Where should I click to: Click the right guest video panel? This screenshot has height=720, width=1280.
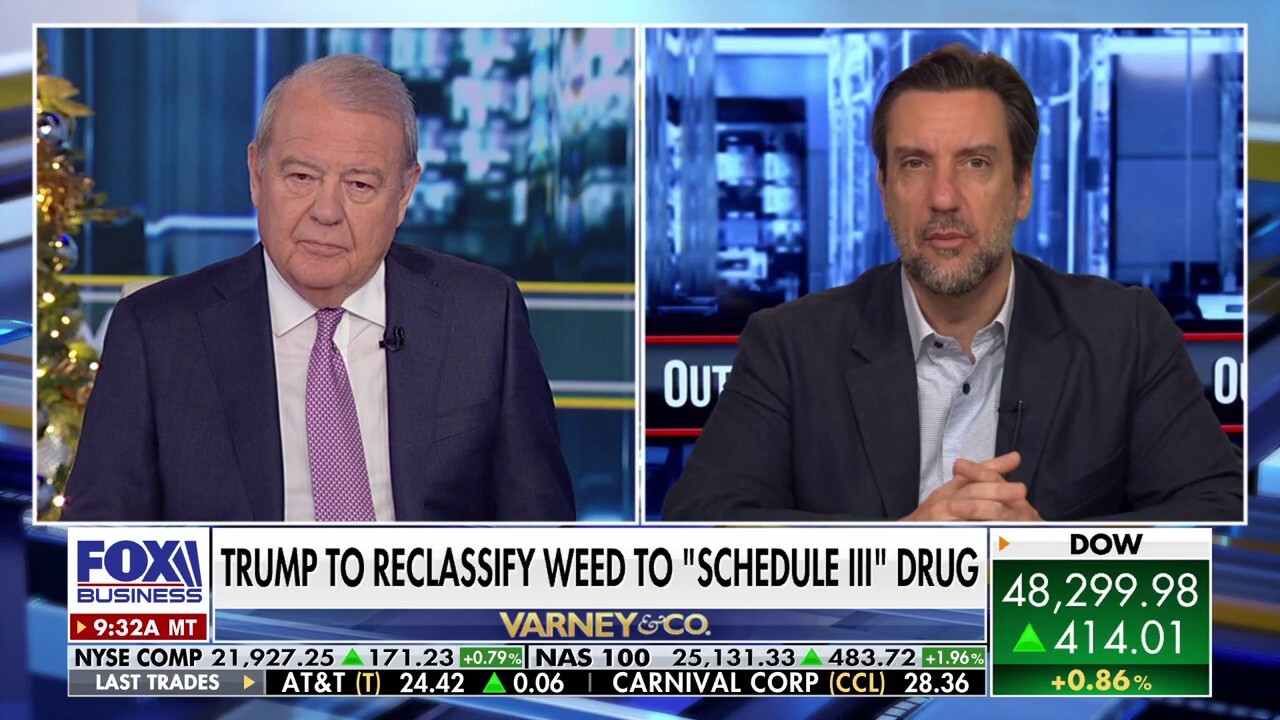(944, 274)
